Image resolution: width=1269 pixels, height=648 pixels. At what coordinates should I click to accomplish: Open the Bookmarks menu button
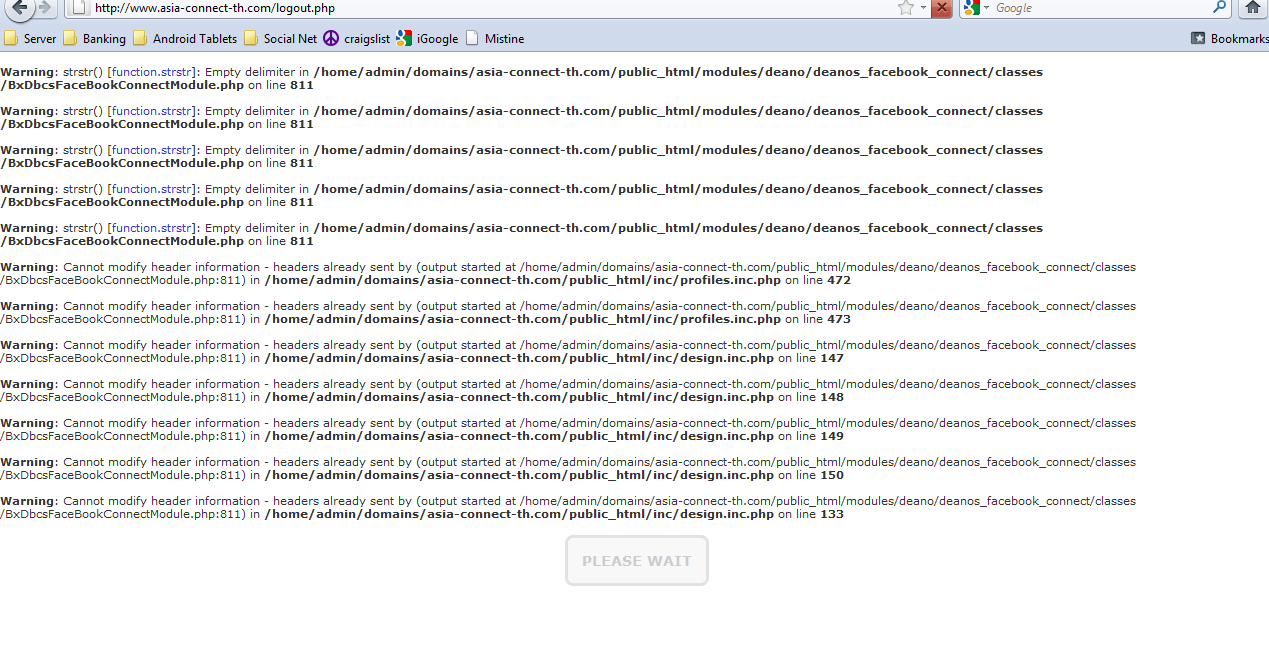click(1229, 39)
